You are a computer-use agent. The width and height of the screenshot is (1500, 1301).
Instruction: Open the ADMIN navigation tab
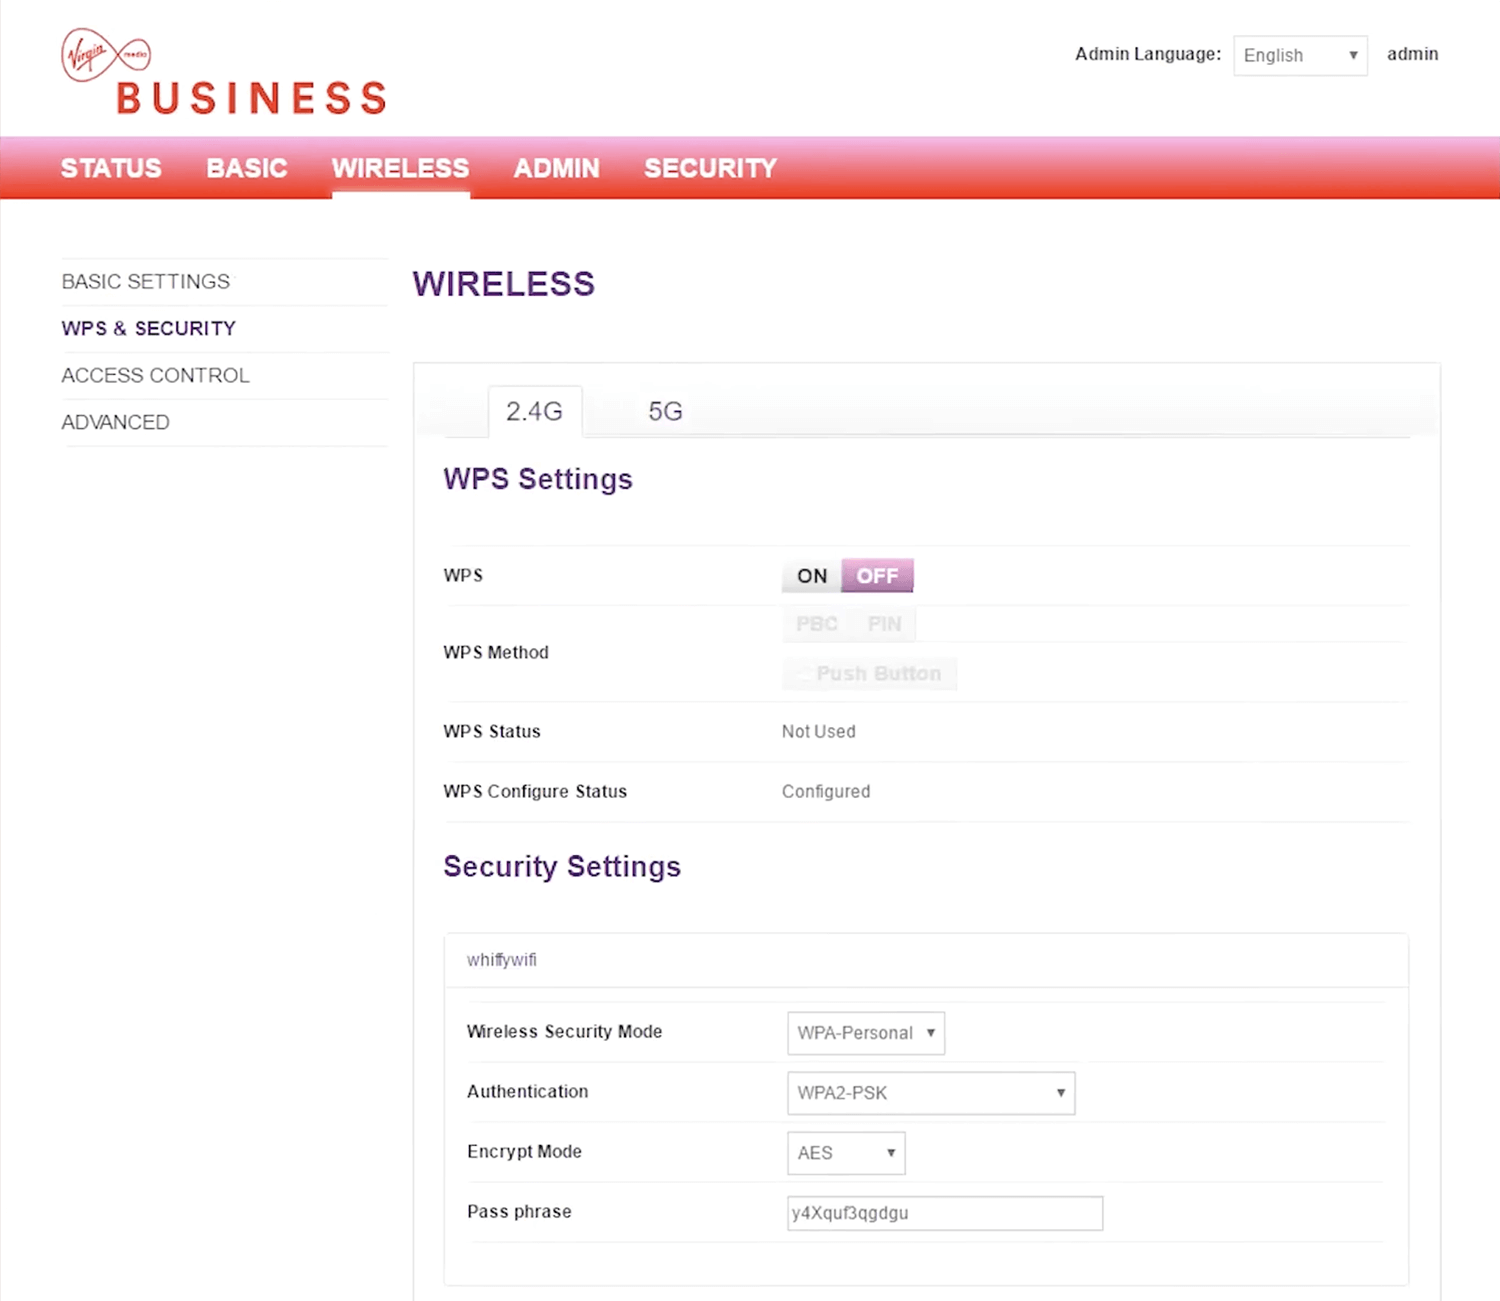tap(556, 168)
